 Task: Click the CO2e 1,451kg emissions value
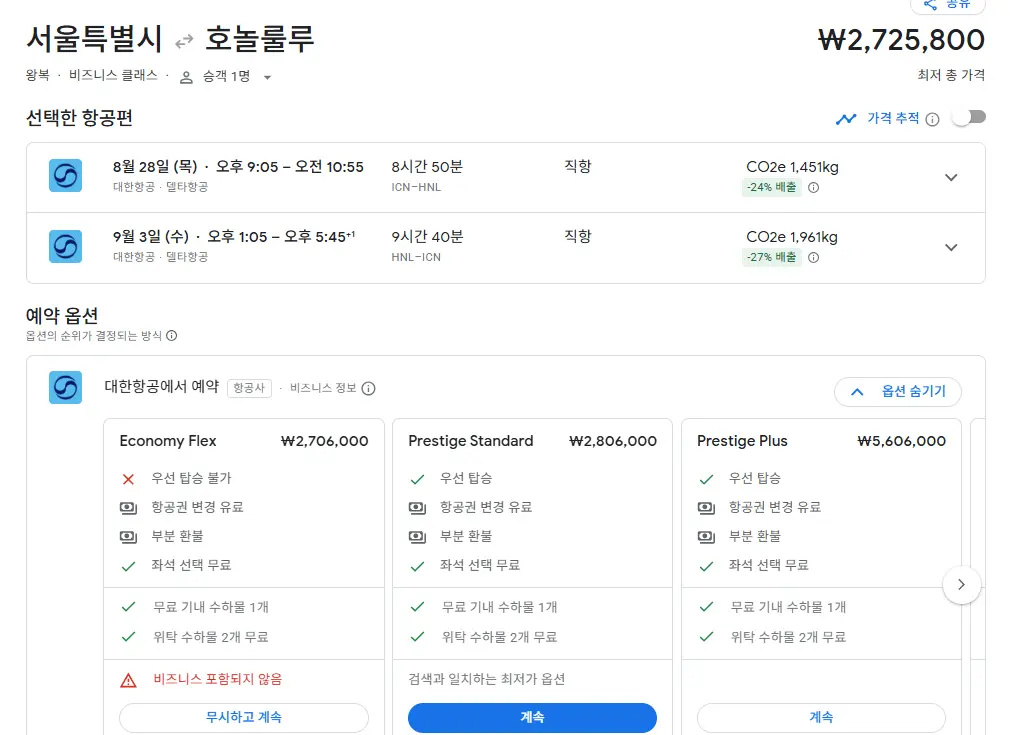[x=792, y=167]
